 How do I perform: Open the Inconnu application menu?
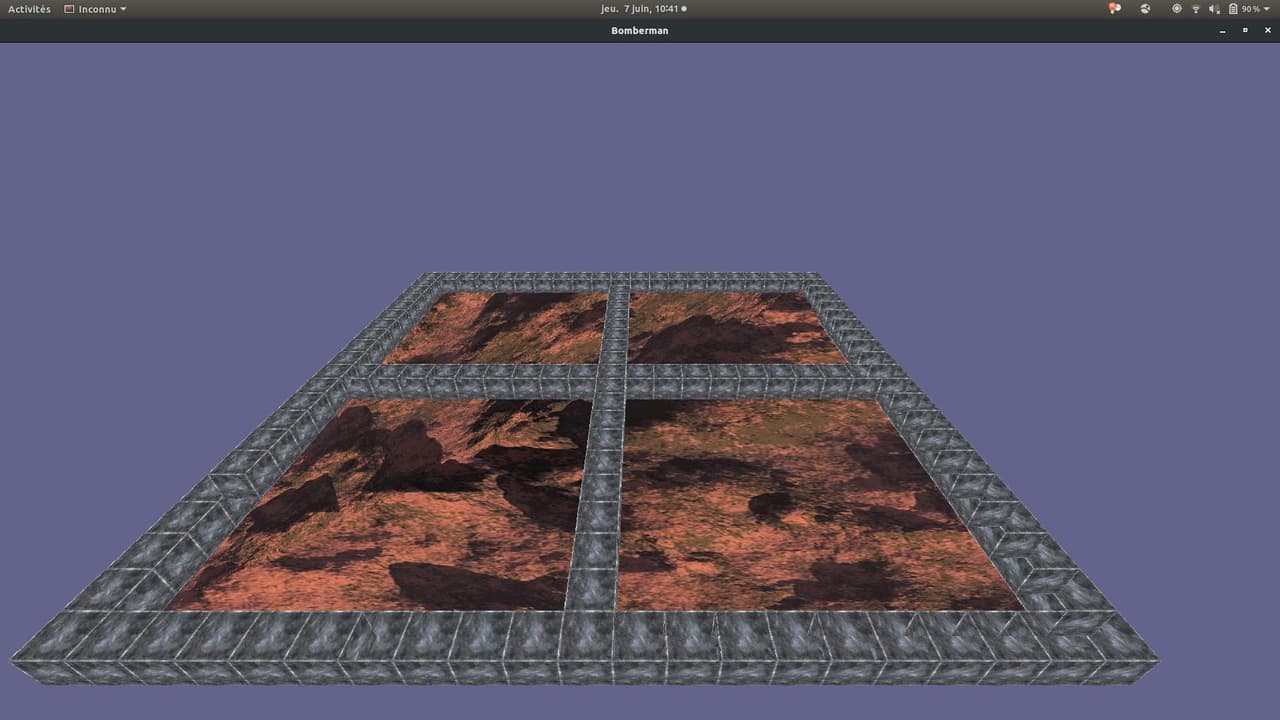point(95,9)
